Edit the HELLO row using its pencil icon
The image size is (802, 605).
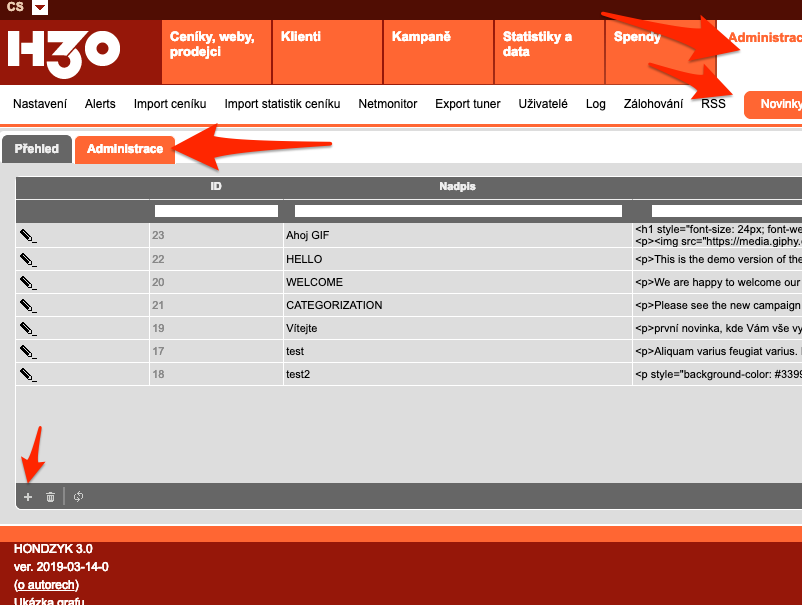tap(28, 259)
